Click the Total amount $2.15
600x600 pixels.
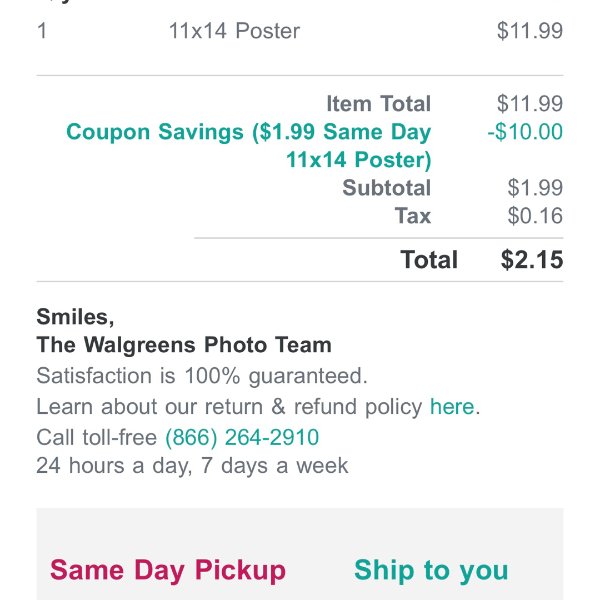pyautogui.click(x=532, y=259)
